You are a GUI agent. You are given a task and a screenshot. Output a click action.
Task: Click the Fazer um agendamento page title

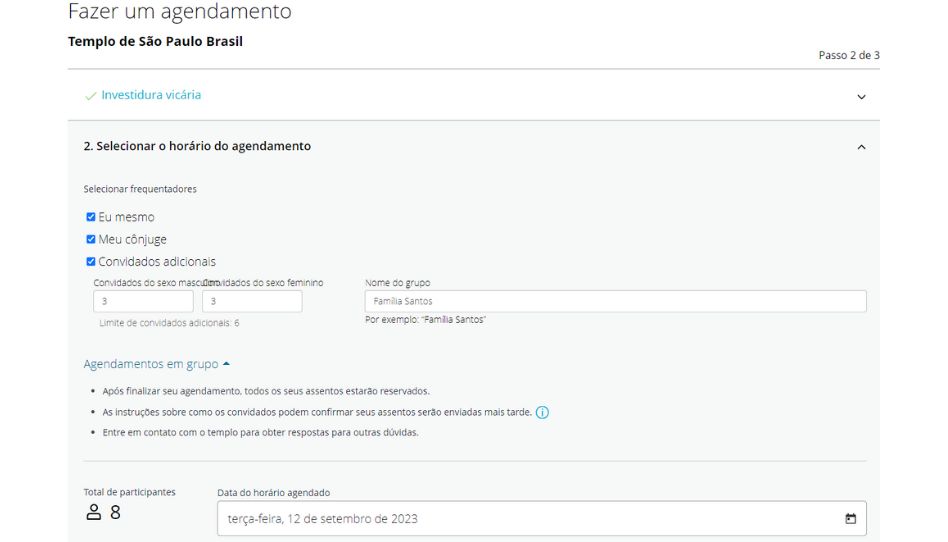pyautogui.click(x=180, y=12)
